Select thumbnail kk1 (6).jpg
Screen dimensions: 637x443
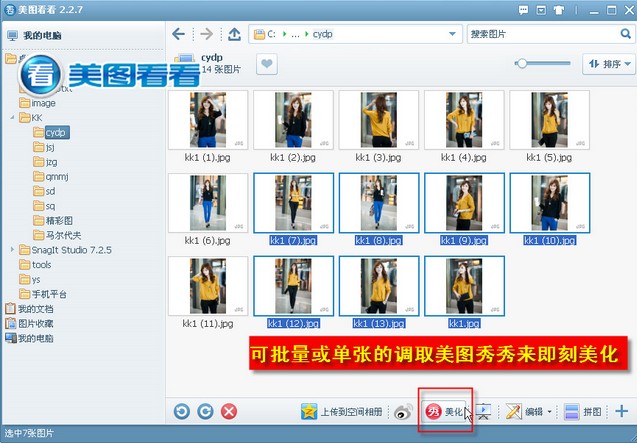[208, 203]
